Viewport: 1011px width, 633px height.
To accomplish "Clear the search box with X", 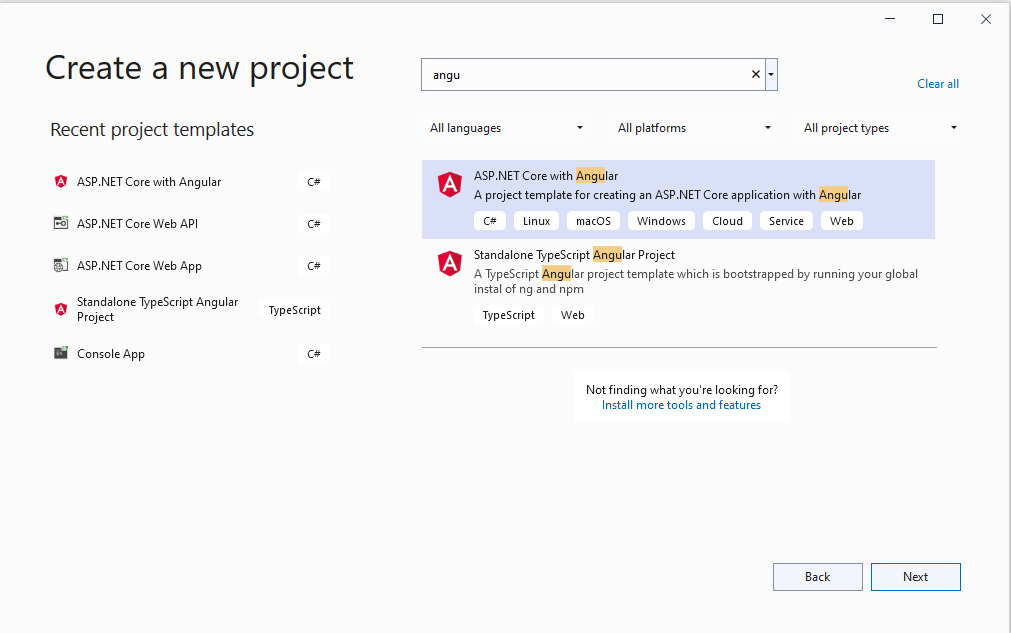I will (x=756, y=74).
